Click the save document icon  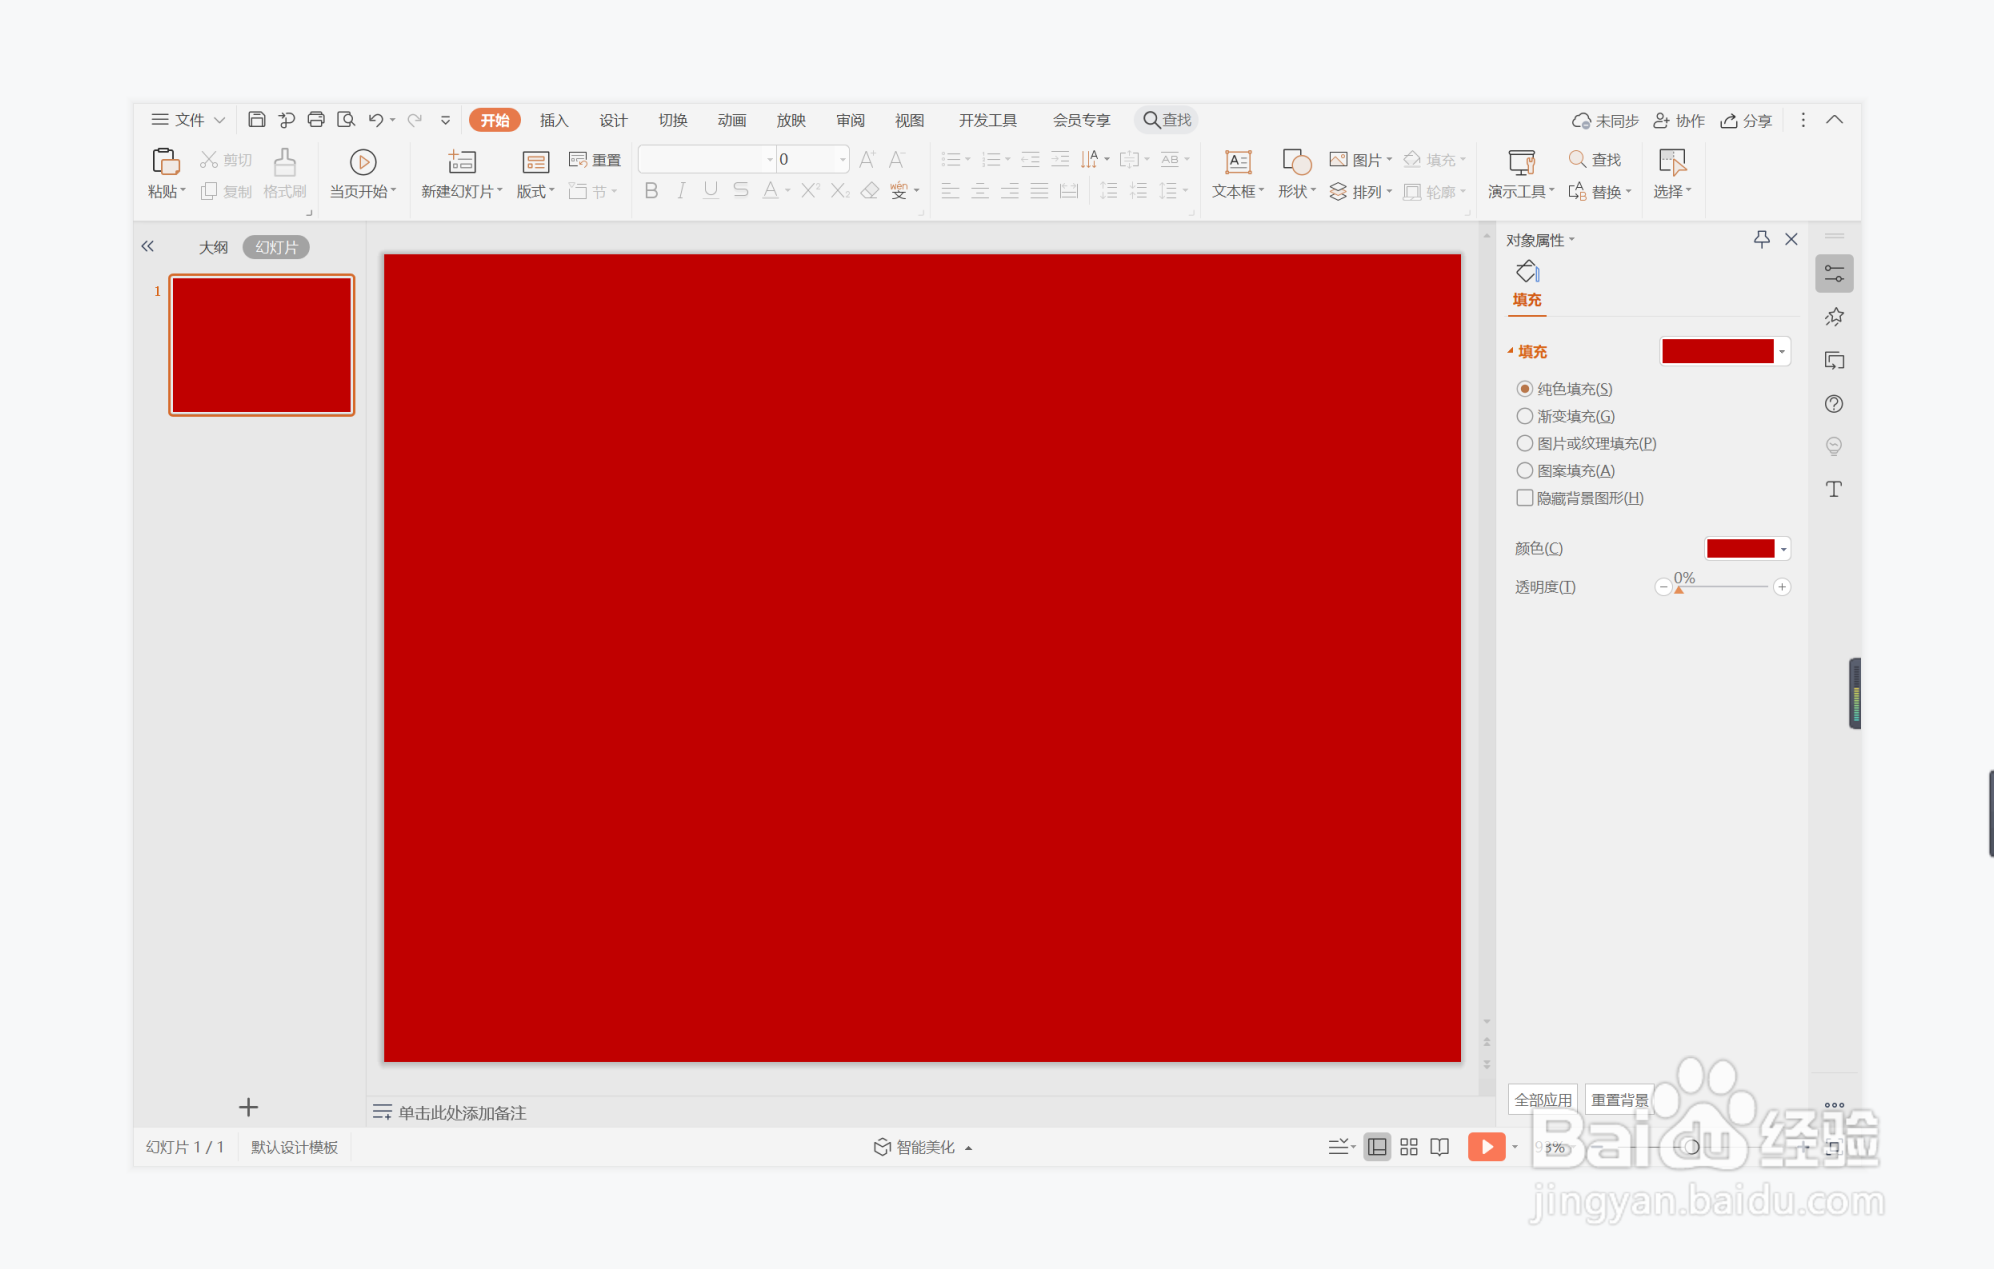click(256, 120)
